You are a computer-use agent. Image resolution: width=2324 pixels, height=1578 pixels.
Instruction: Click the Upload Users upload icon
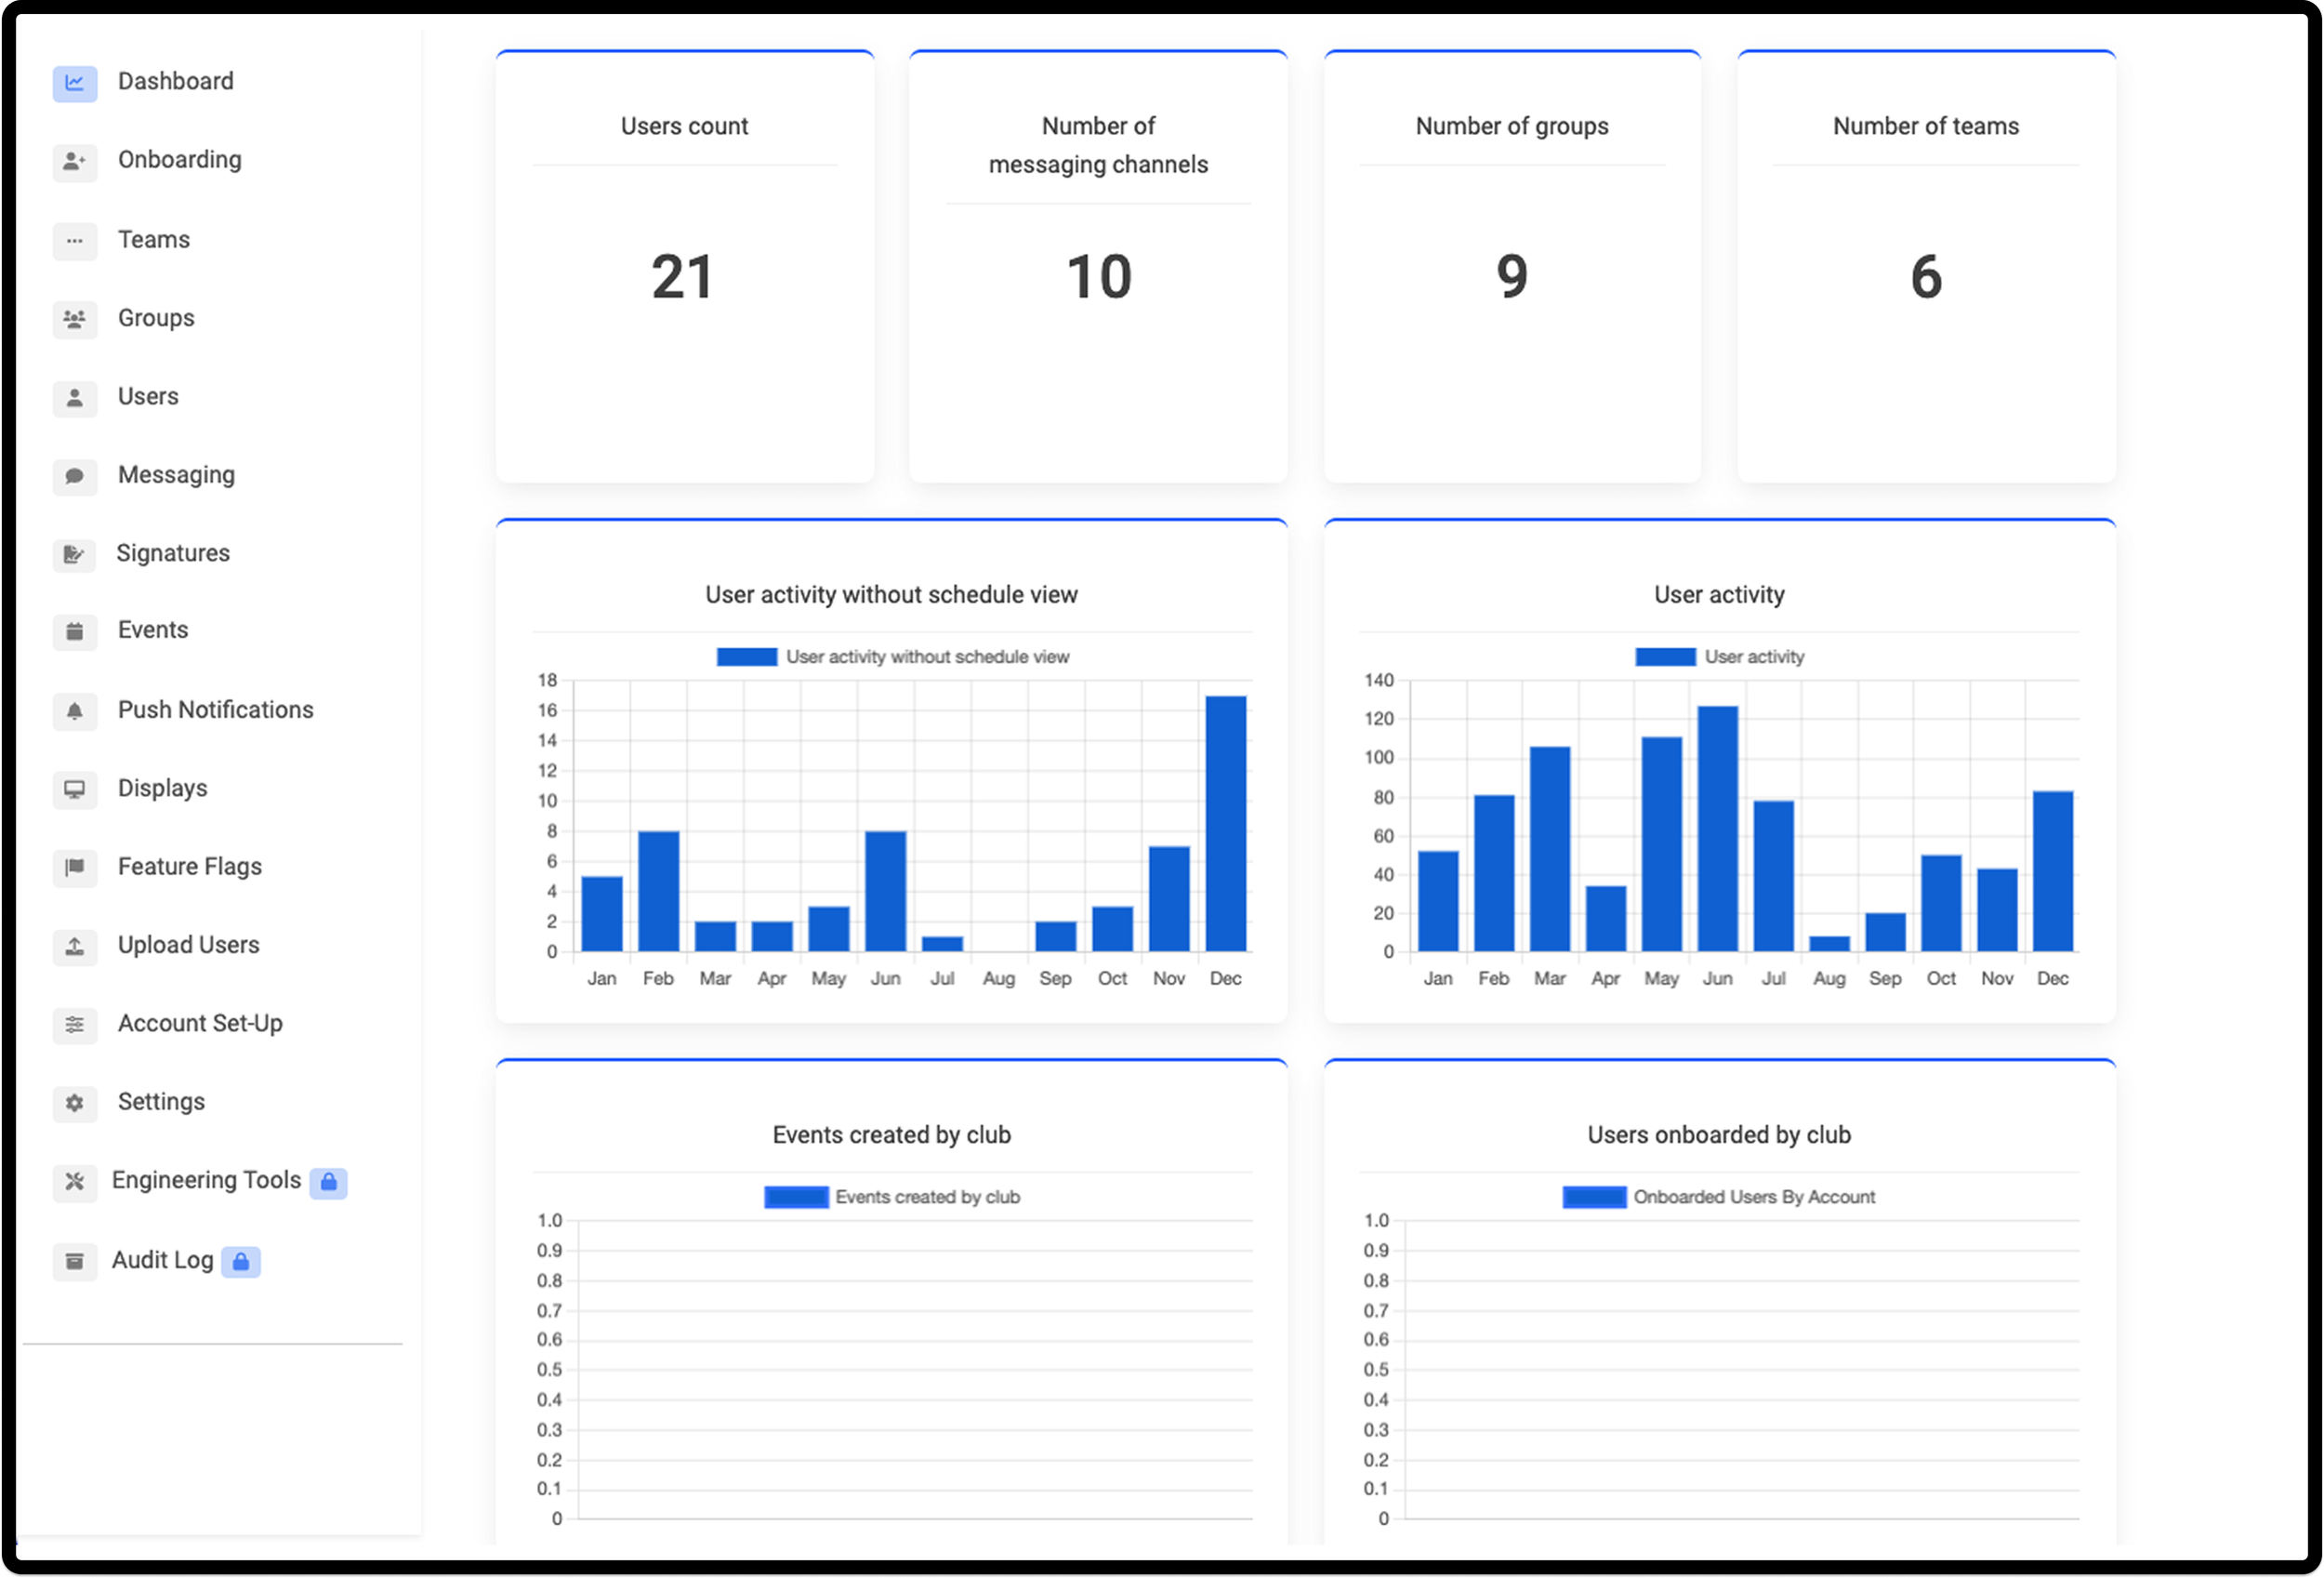pyautogui.click(x=74, y=946)
